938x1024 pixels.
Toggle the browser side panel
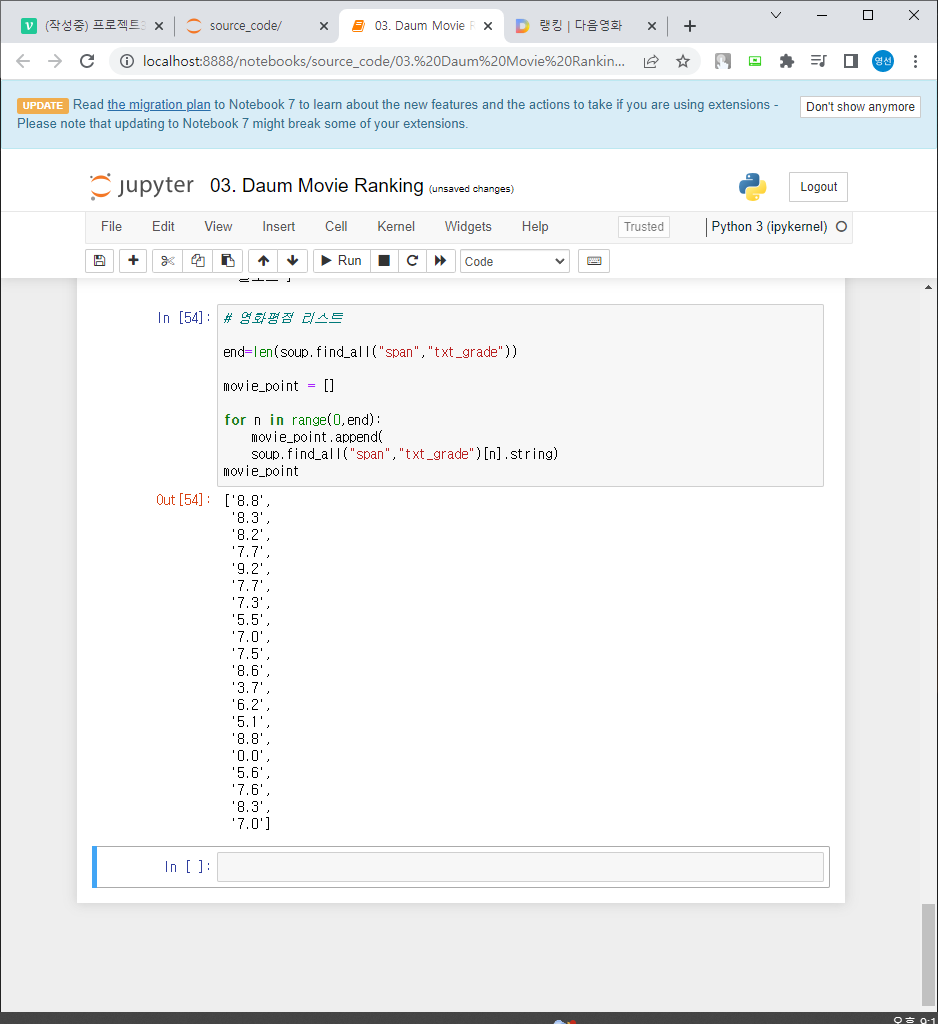pyautogui.click(x=850, y=61)
